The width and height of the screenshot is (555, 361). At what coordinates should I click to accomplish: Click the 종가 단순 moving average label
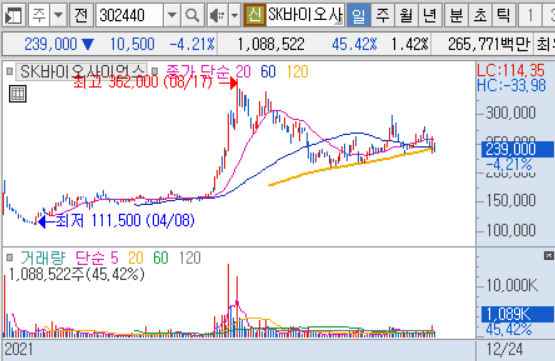tap(198, 71)
